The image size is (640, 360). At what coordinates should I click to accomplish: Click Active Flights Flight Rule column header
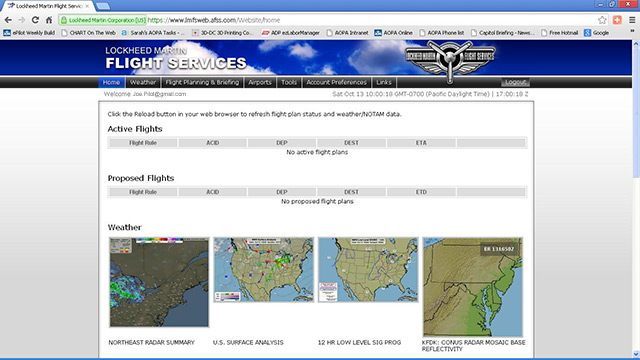[x=143, y=143]
